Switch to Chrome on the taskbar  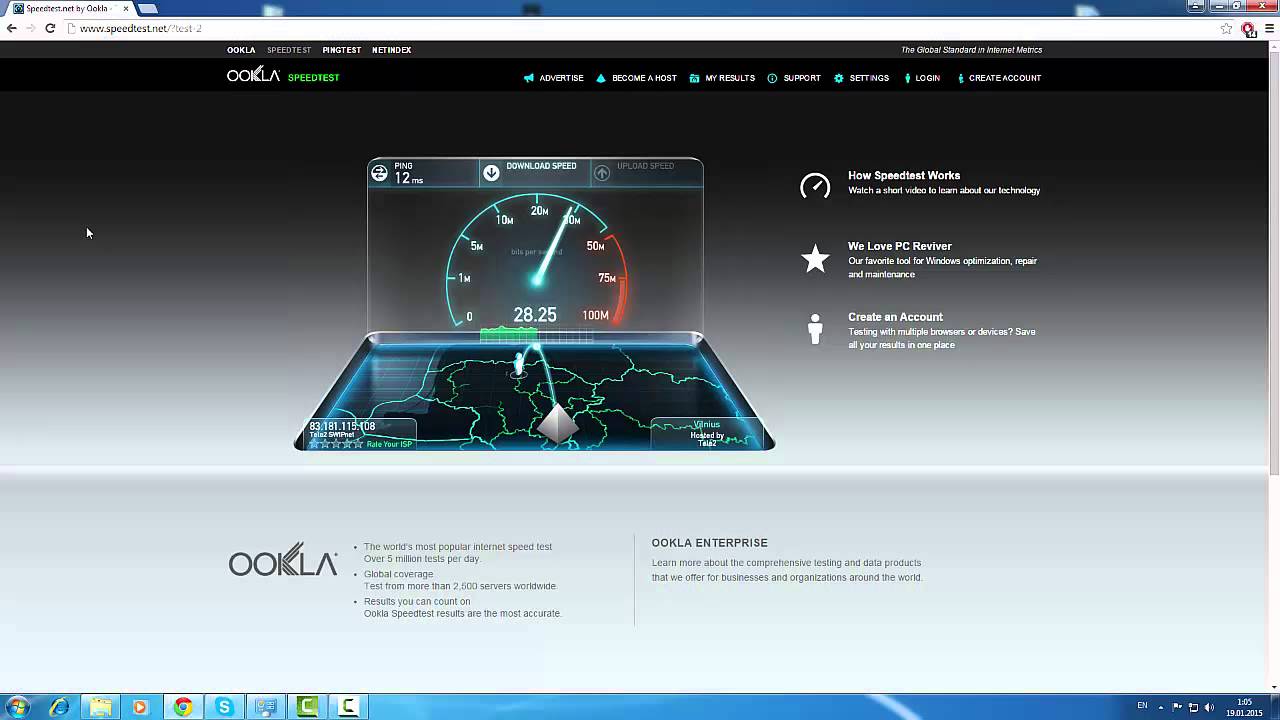tap(183, 707)
